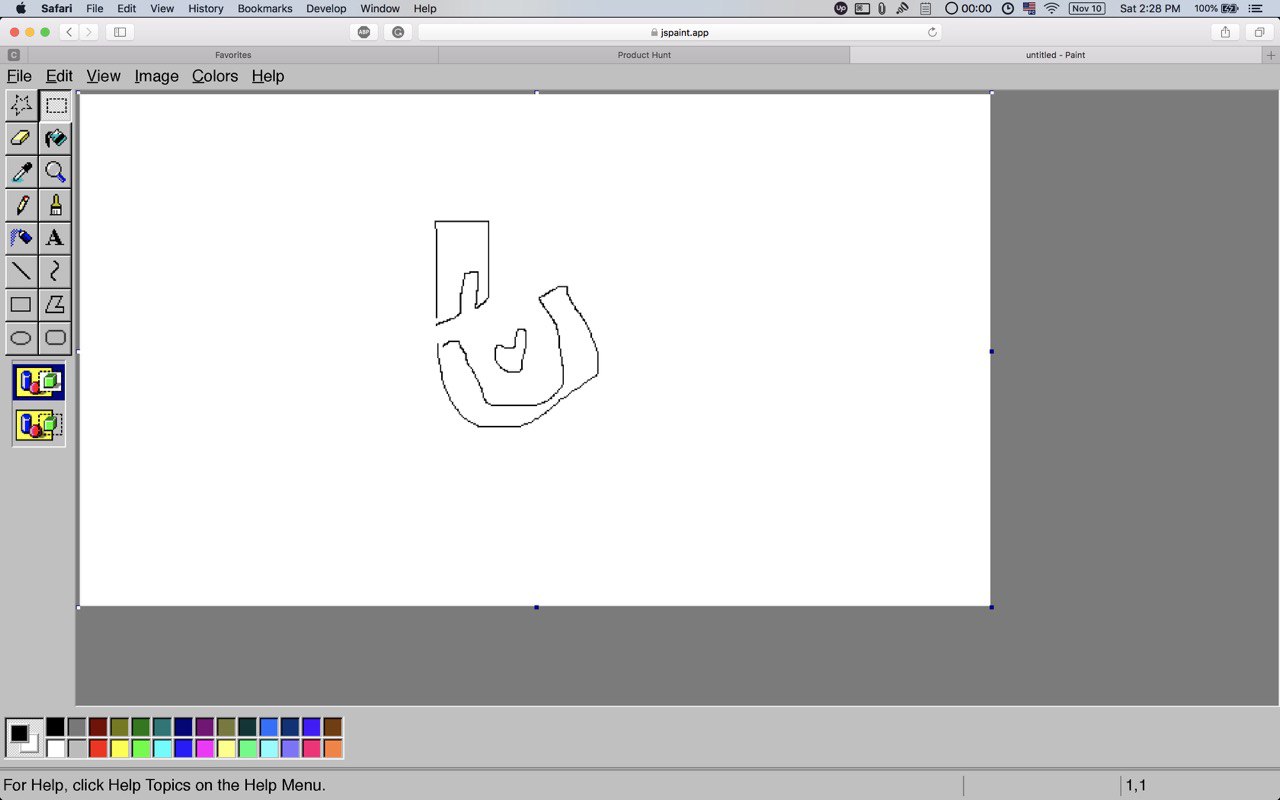Image resolution: width=1280 pixels, height=800 pixels.
Task: Open the Paint File menu
Action: click(19, 76)
